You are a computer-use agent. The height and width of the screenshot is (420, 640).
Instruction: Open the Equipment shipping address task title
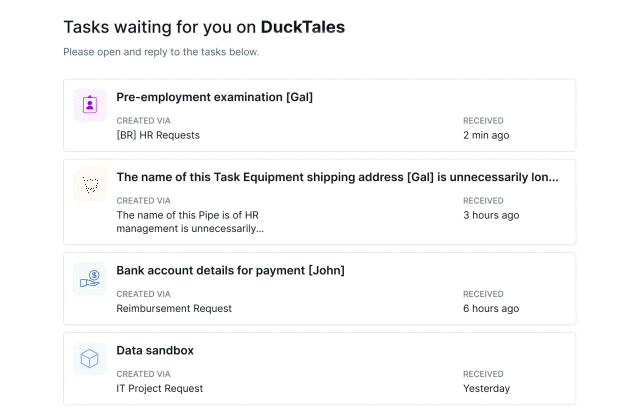click(x=337, y=177)
